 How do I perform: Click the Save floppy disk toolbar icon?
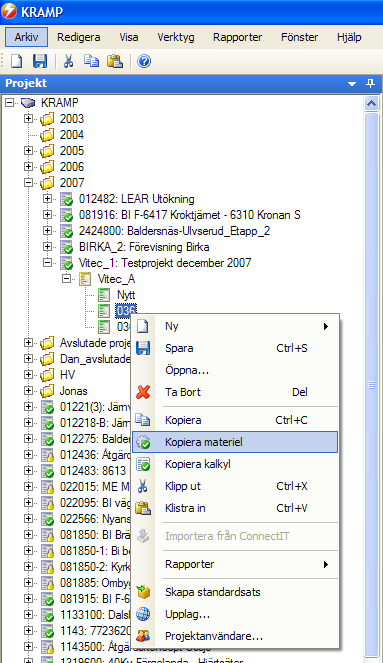coord(40,61)
